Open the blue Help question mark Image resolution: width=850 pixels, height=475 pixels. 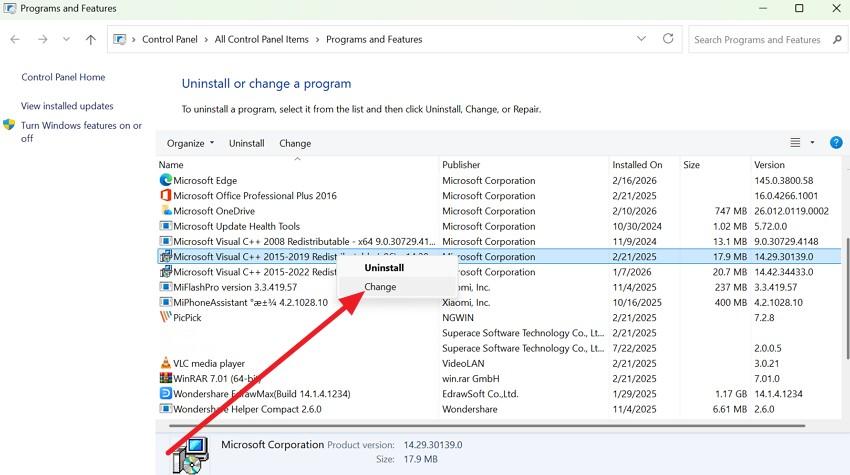[x=836, y=143]
